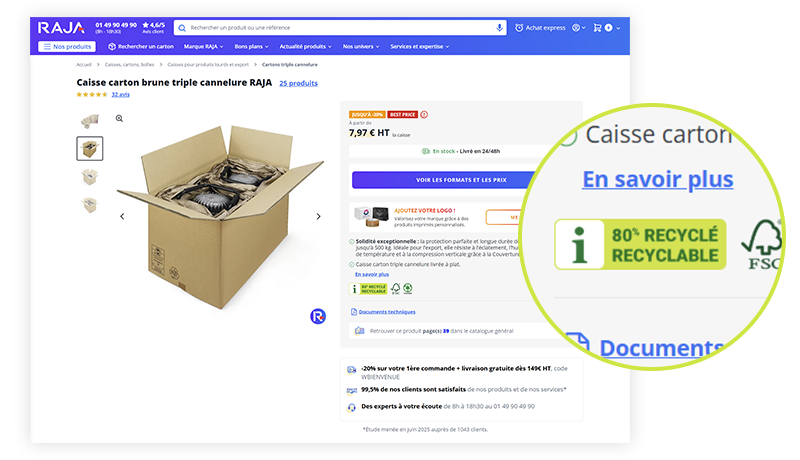Select the third product thumbnail

[x=90, y=177]
